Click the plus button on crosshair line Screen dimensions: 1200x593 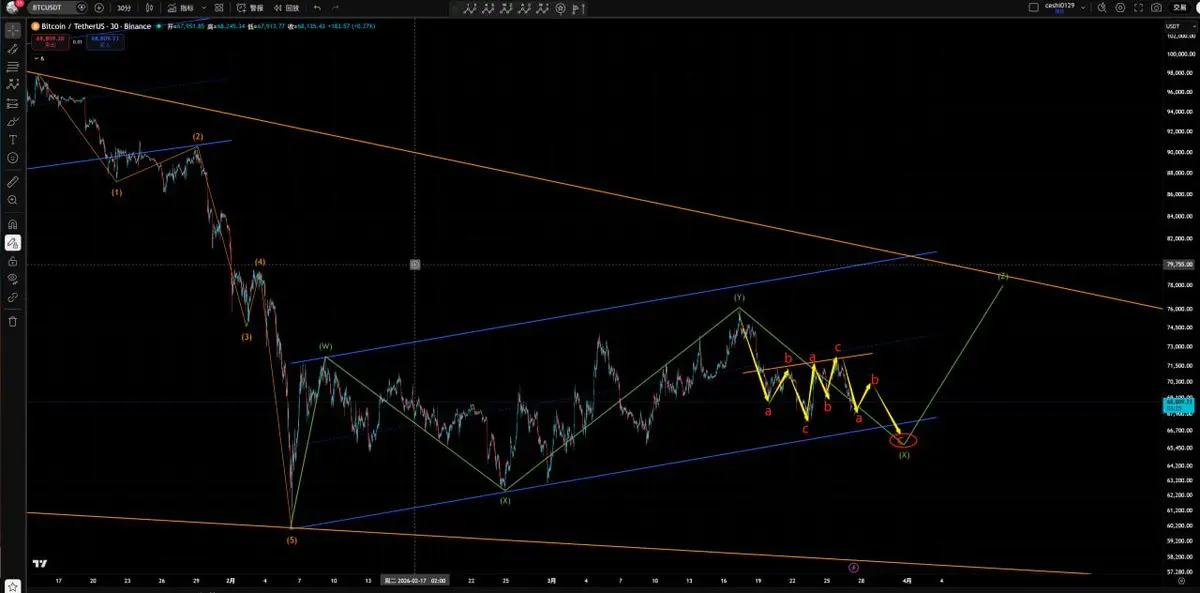(415, 265)
